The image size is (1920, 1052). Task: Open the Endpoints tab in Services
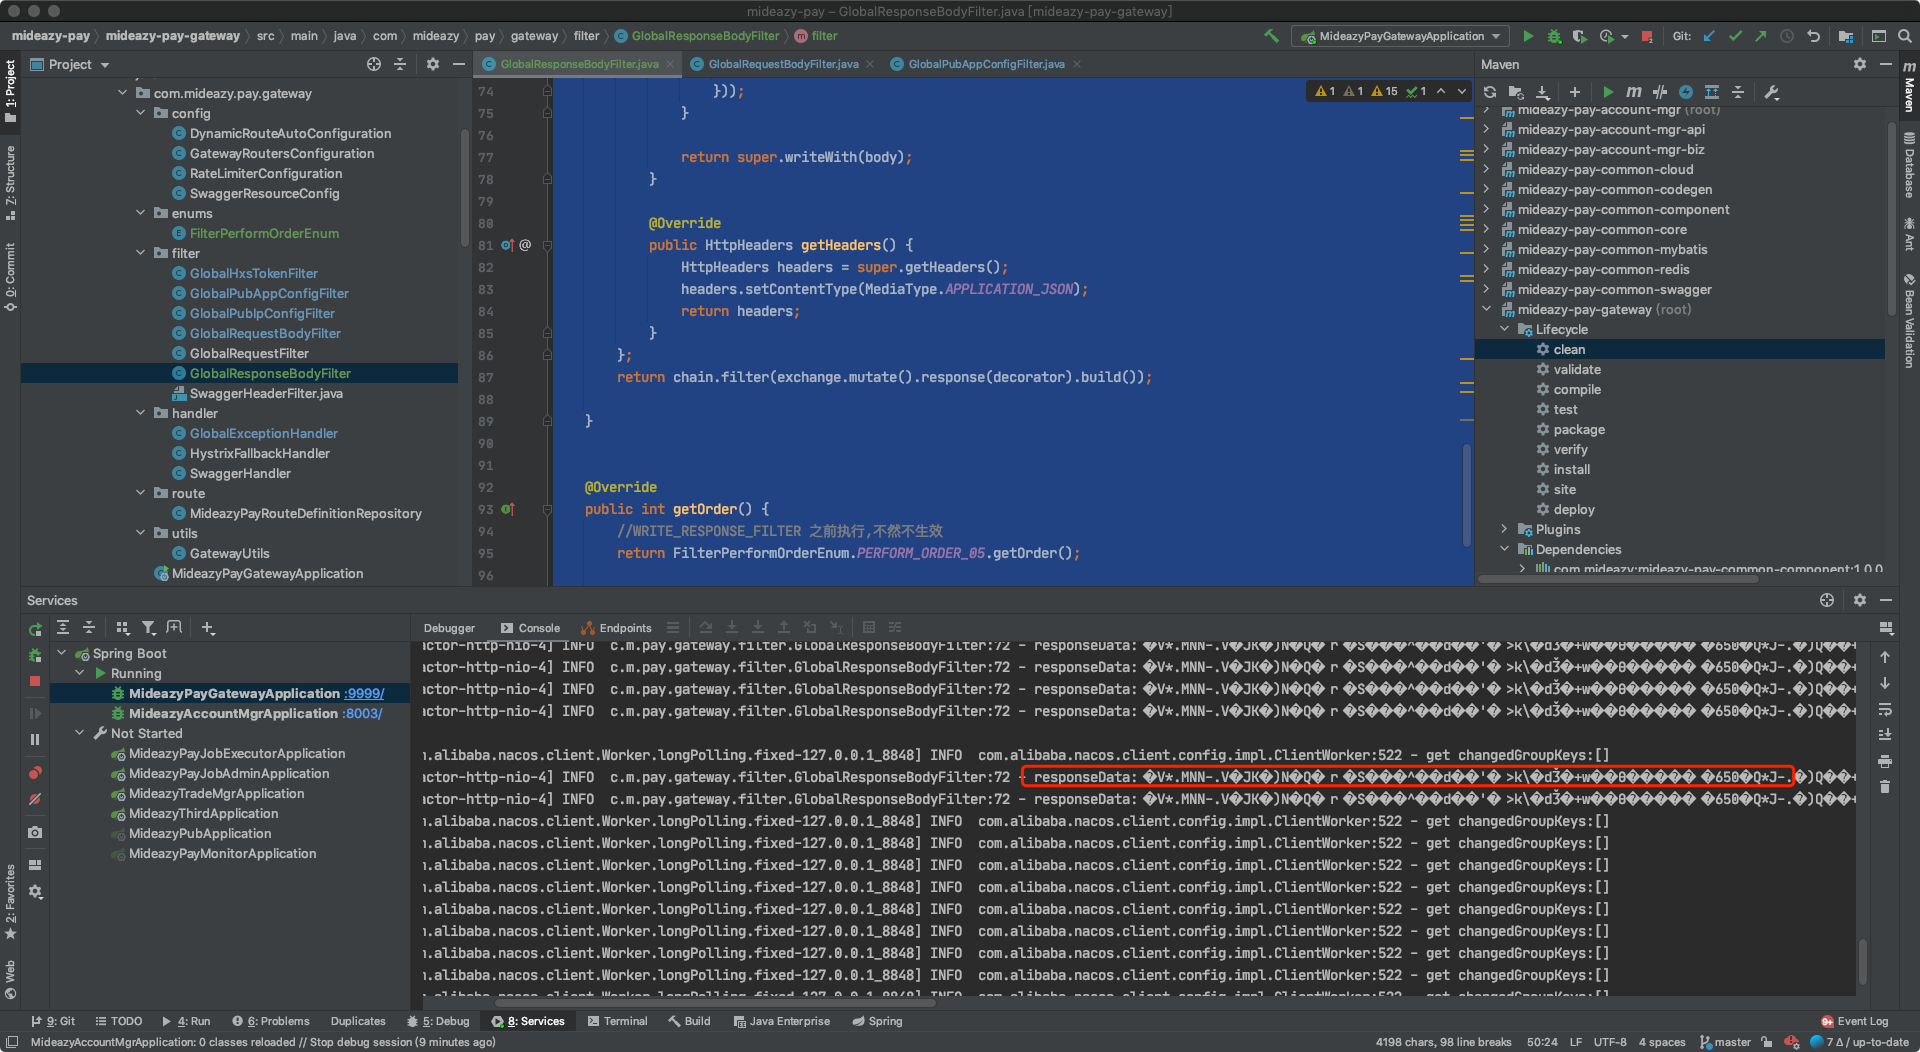coord(616,628)
